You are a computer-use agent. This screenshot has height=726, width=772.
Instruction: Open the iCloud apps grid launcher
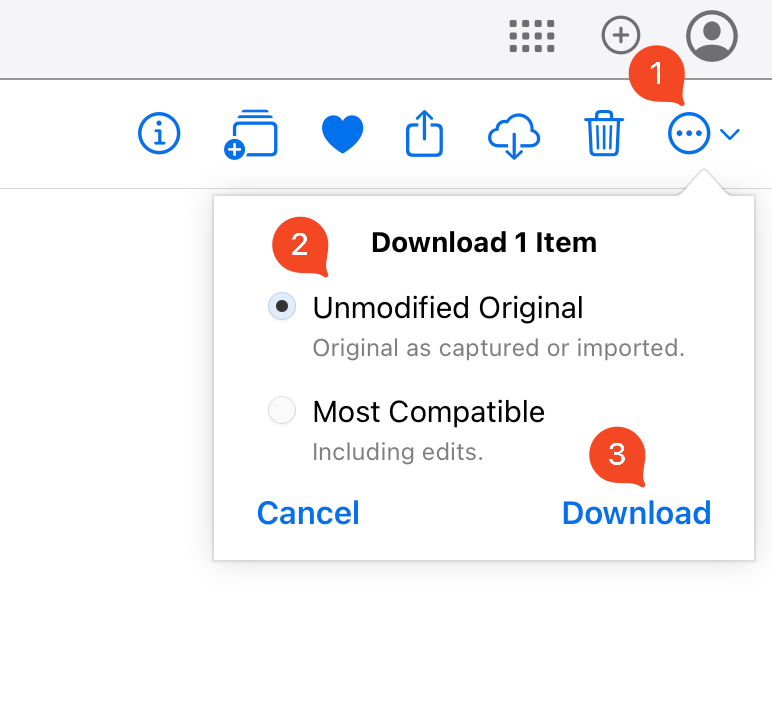[x=531, y=36]
